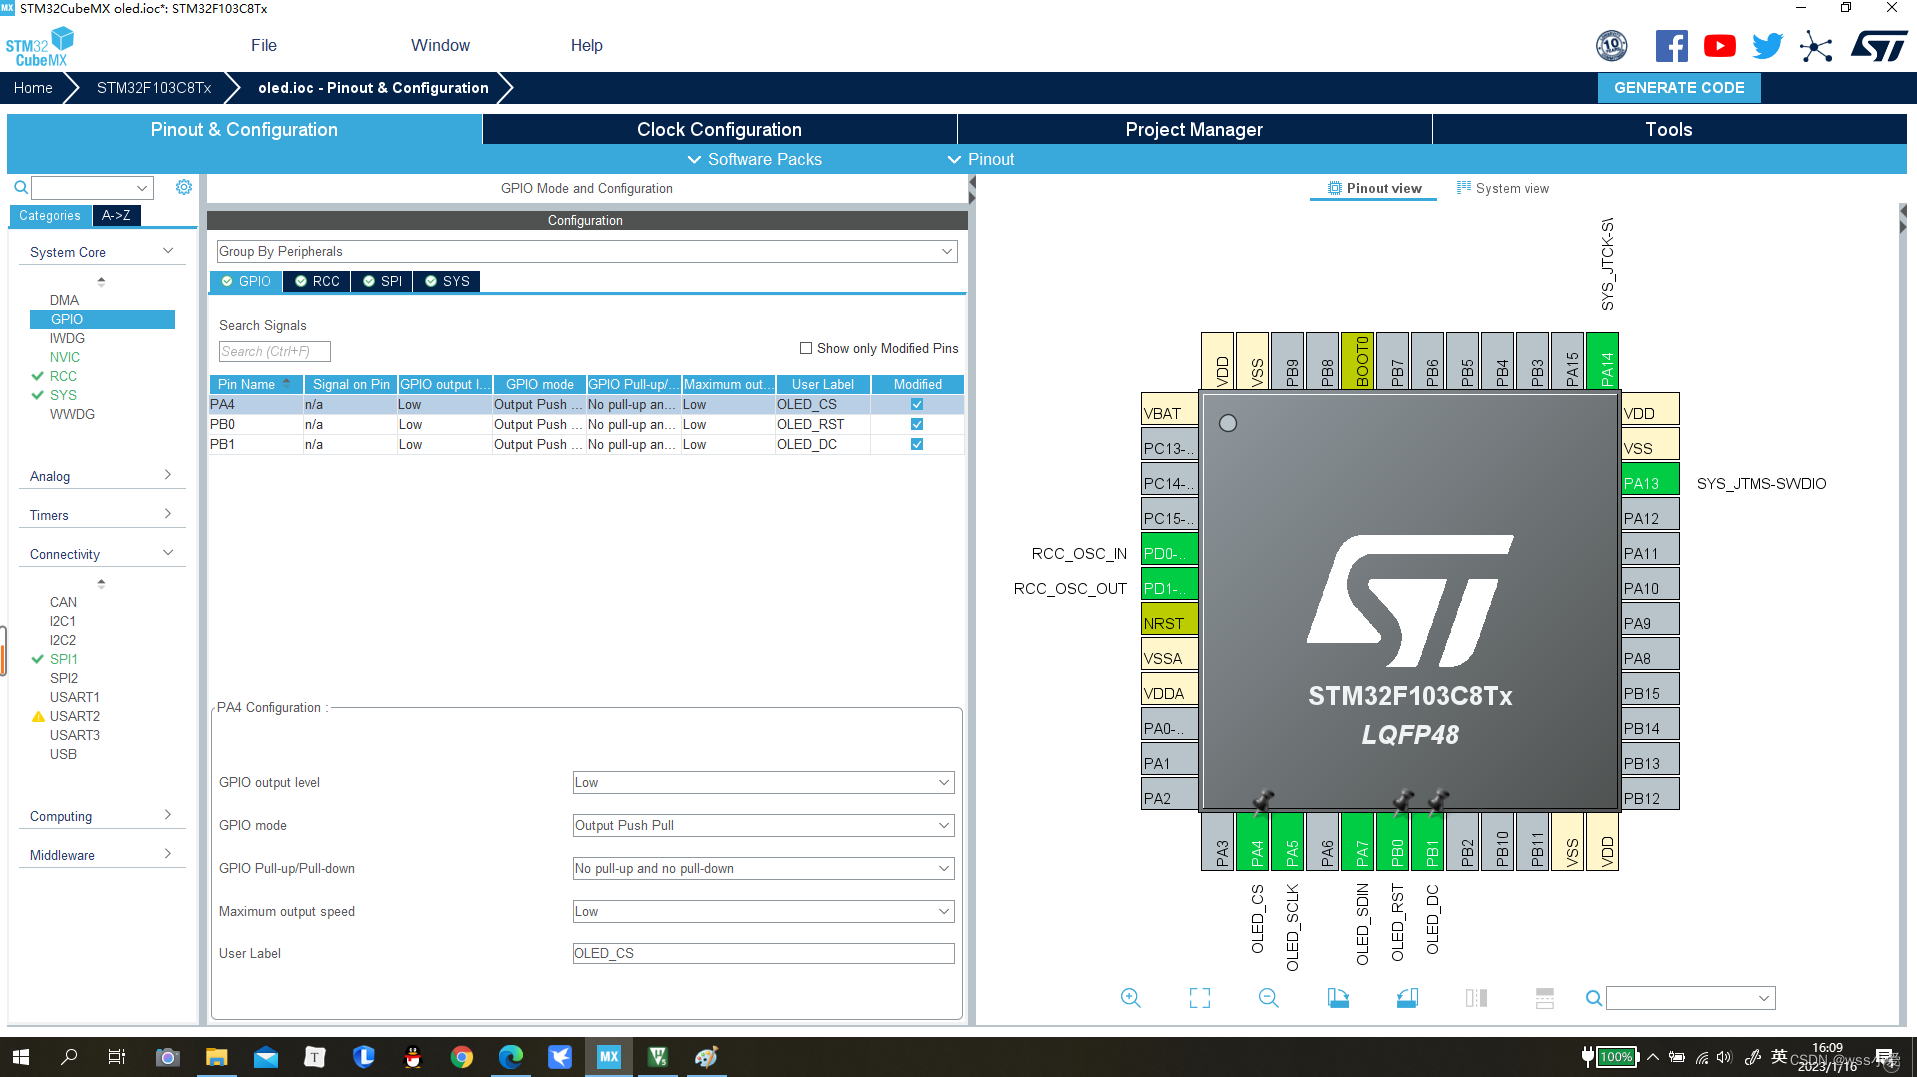
Task: Switch to the Clock Configuration tab
Action: pyautogui.click(x=719, y=129)
